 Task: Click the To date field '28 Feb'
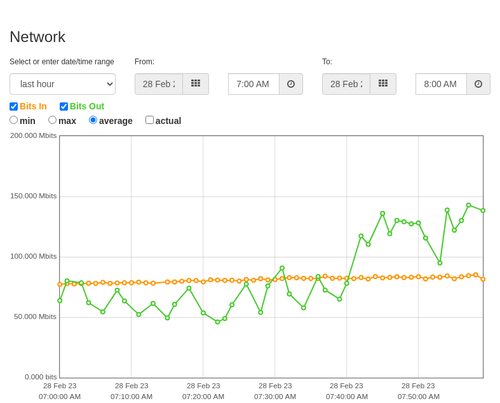coord(346,84)
